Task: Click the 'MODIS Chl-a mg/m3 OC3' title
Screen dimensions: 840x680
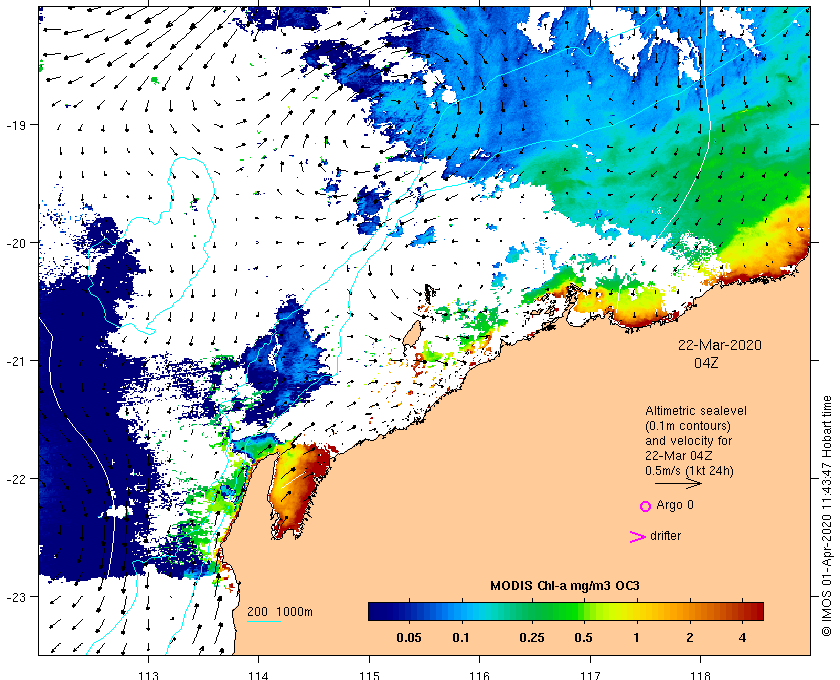Action: click(565, 586)
